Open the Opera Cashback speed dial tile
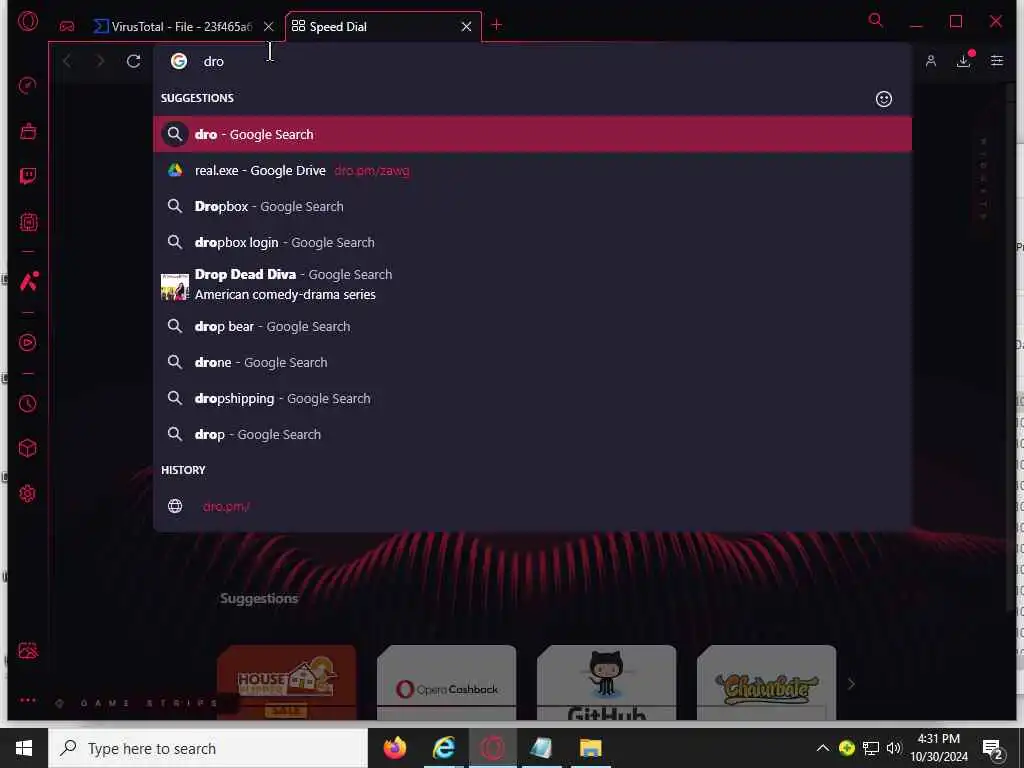Image resolution: width=1024 pixels, height=768 pixels. [x=447, y=682]
